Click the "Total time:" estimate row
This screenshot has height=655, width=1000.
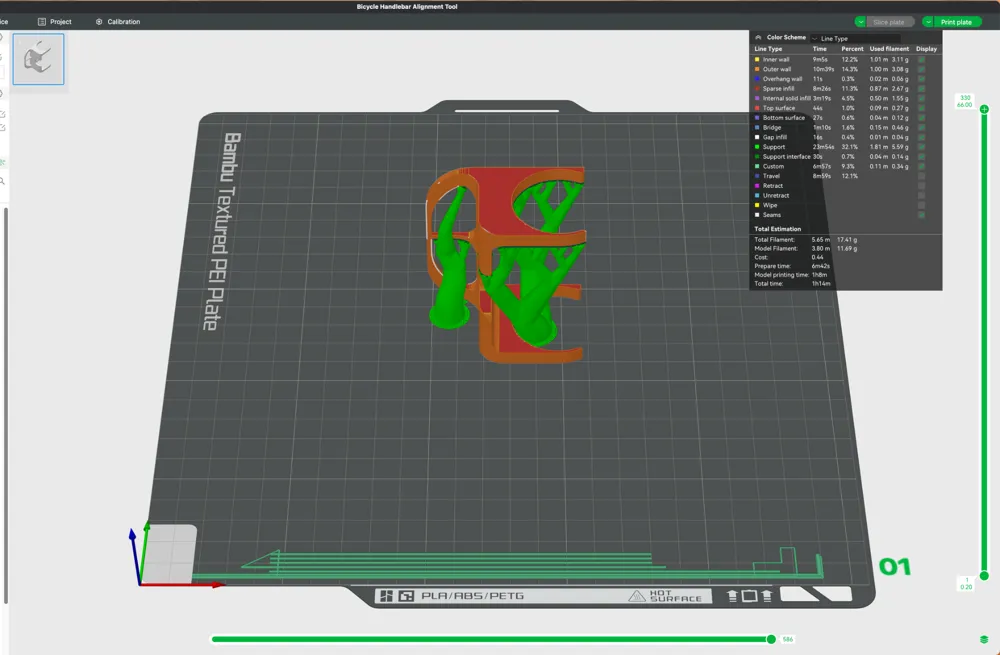[x=792, y=284]
